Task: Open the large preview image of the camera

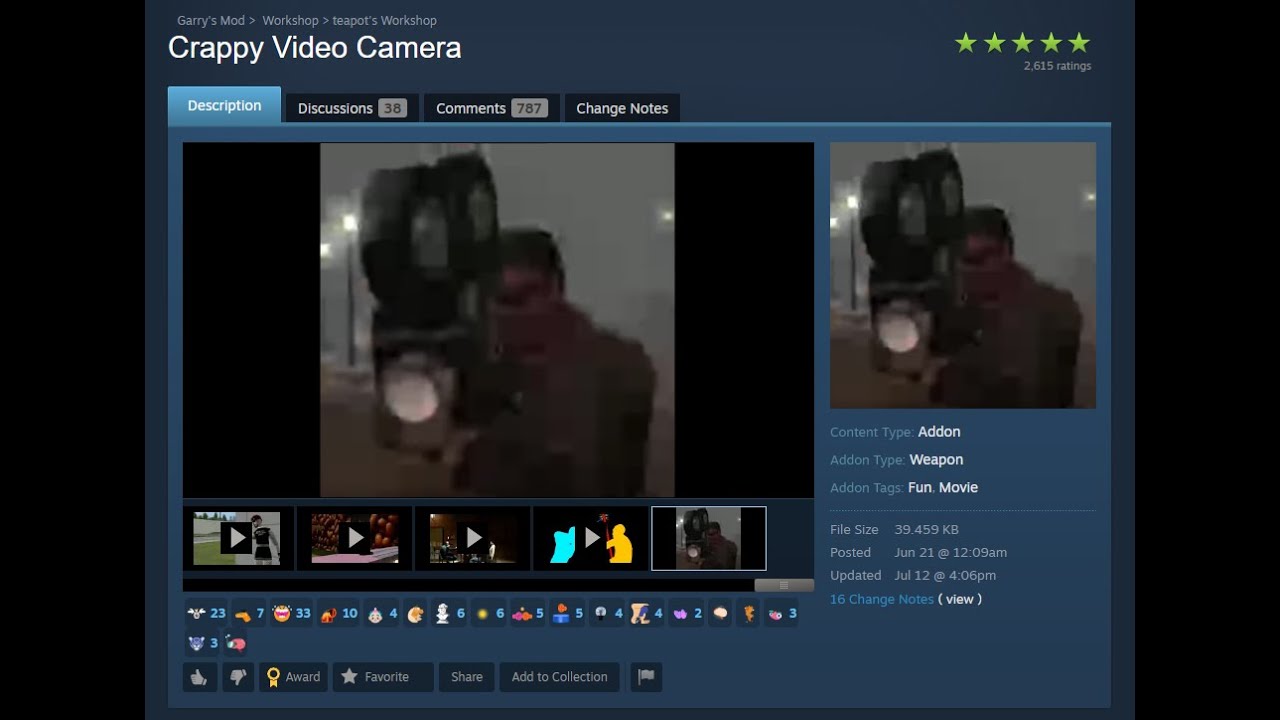Action: click(497, 320)
